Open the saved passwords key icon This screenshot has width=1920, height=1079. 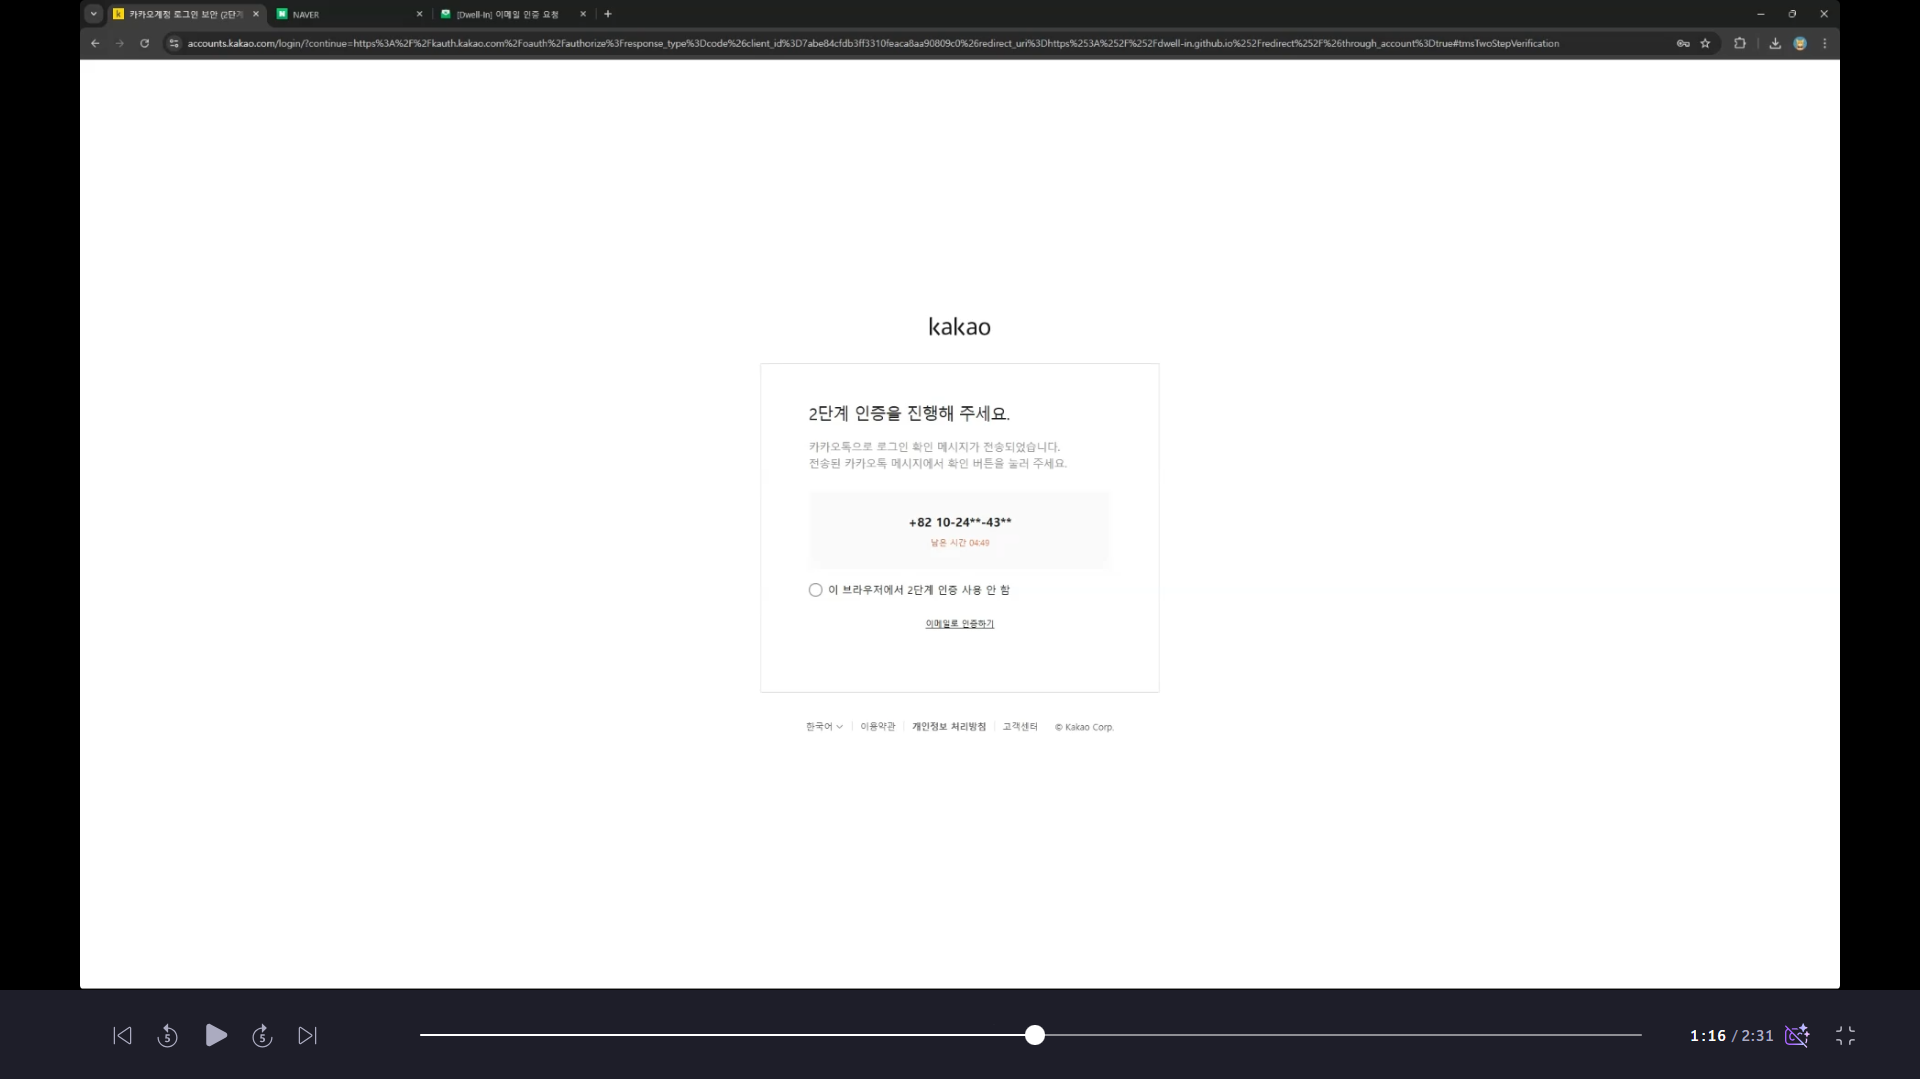point(1683,43)
